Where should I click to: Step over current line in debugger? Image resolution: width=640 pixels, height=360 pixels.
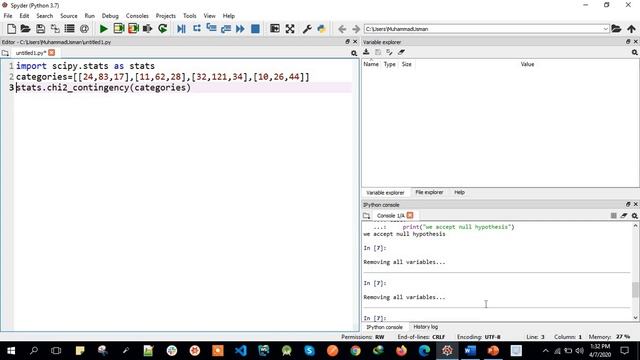click(197, 29)
